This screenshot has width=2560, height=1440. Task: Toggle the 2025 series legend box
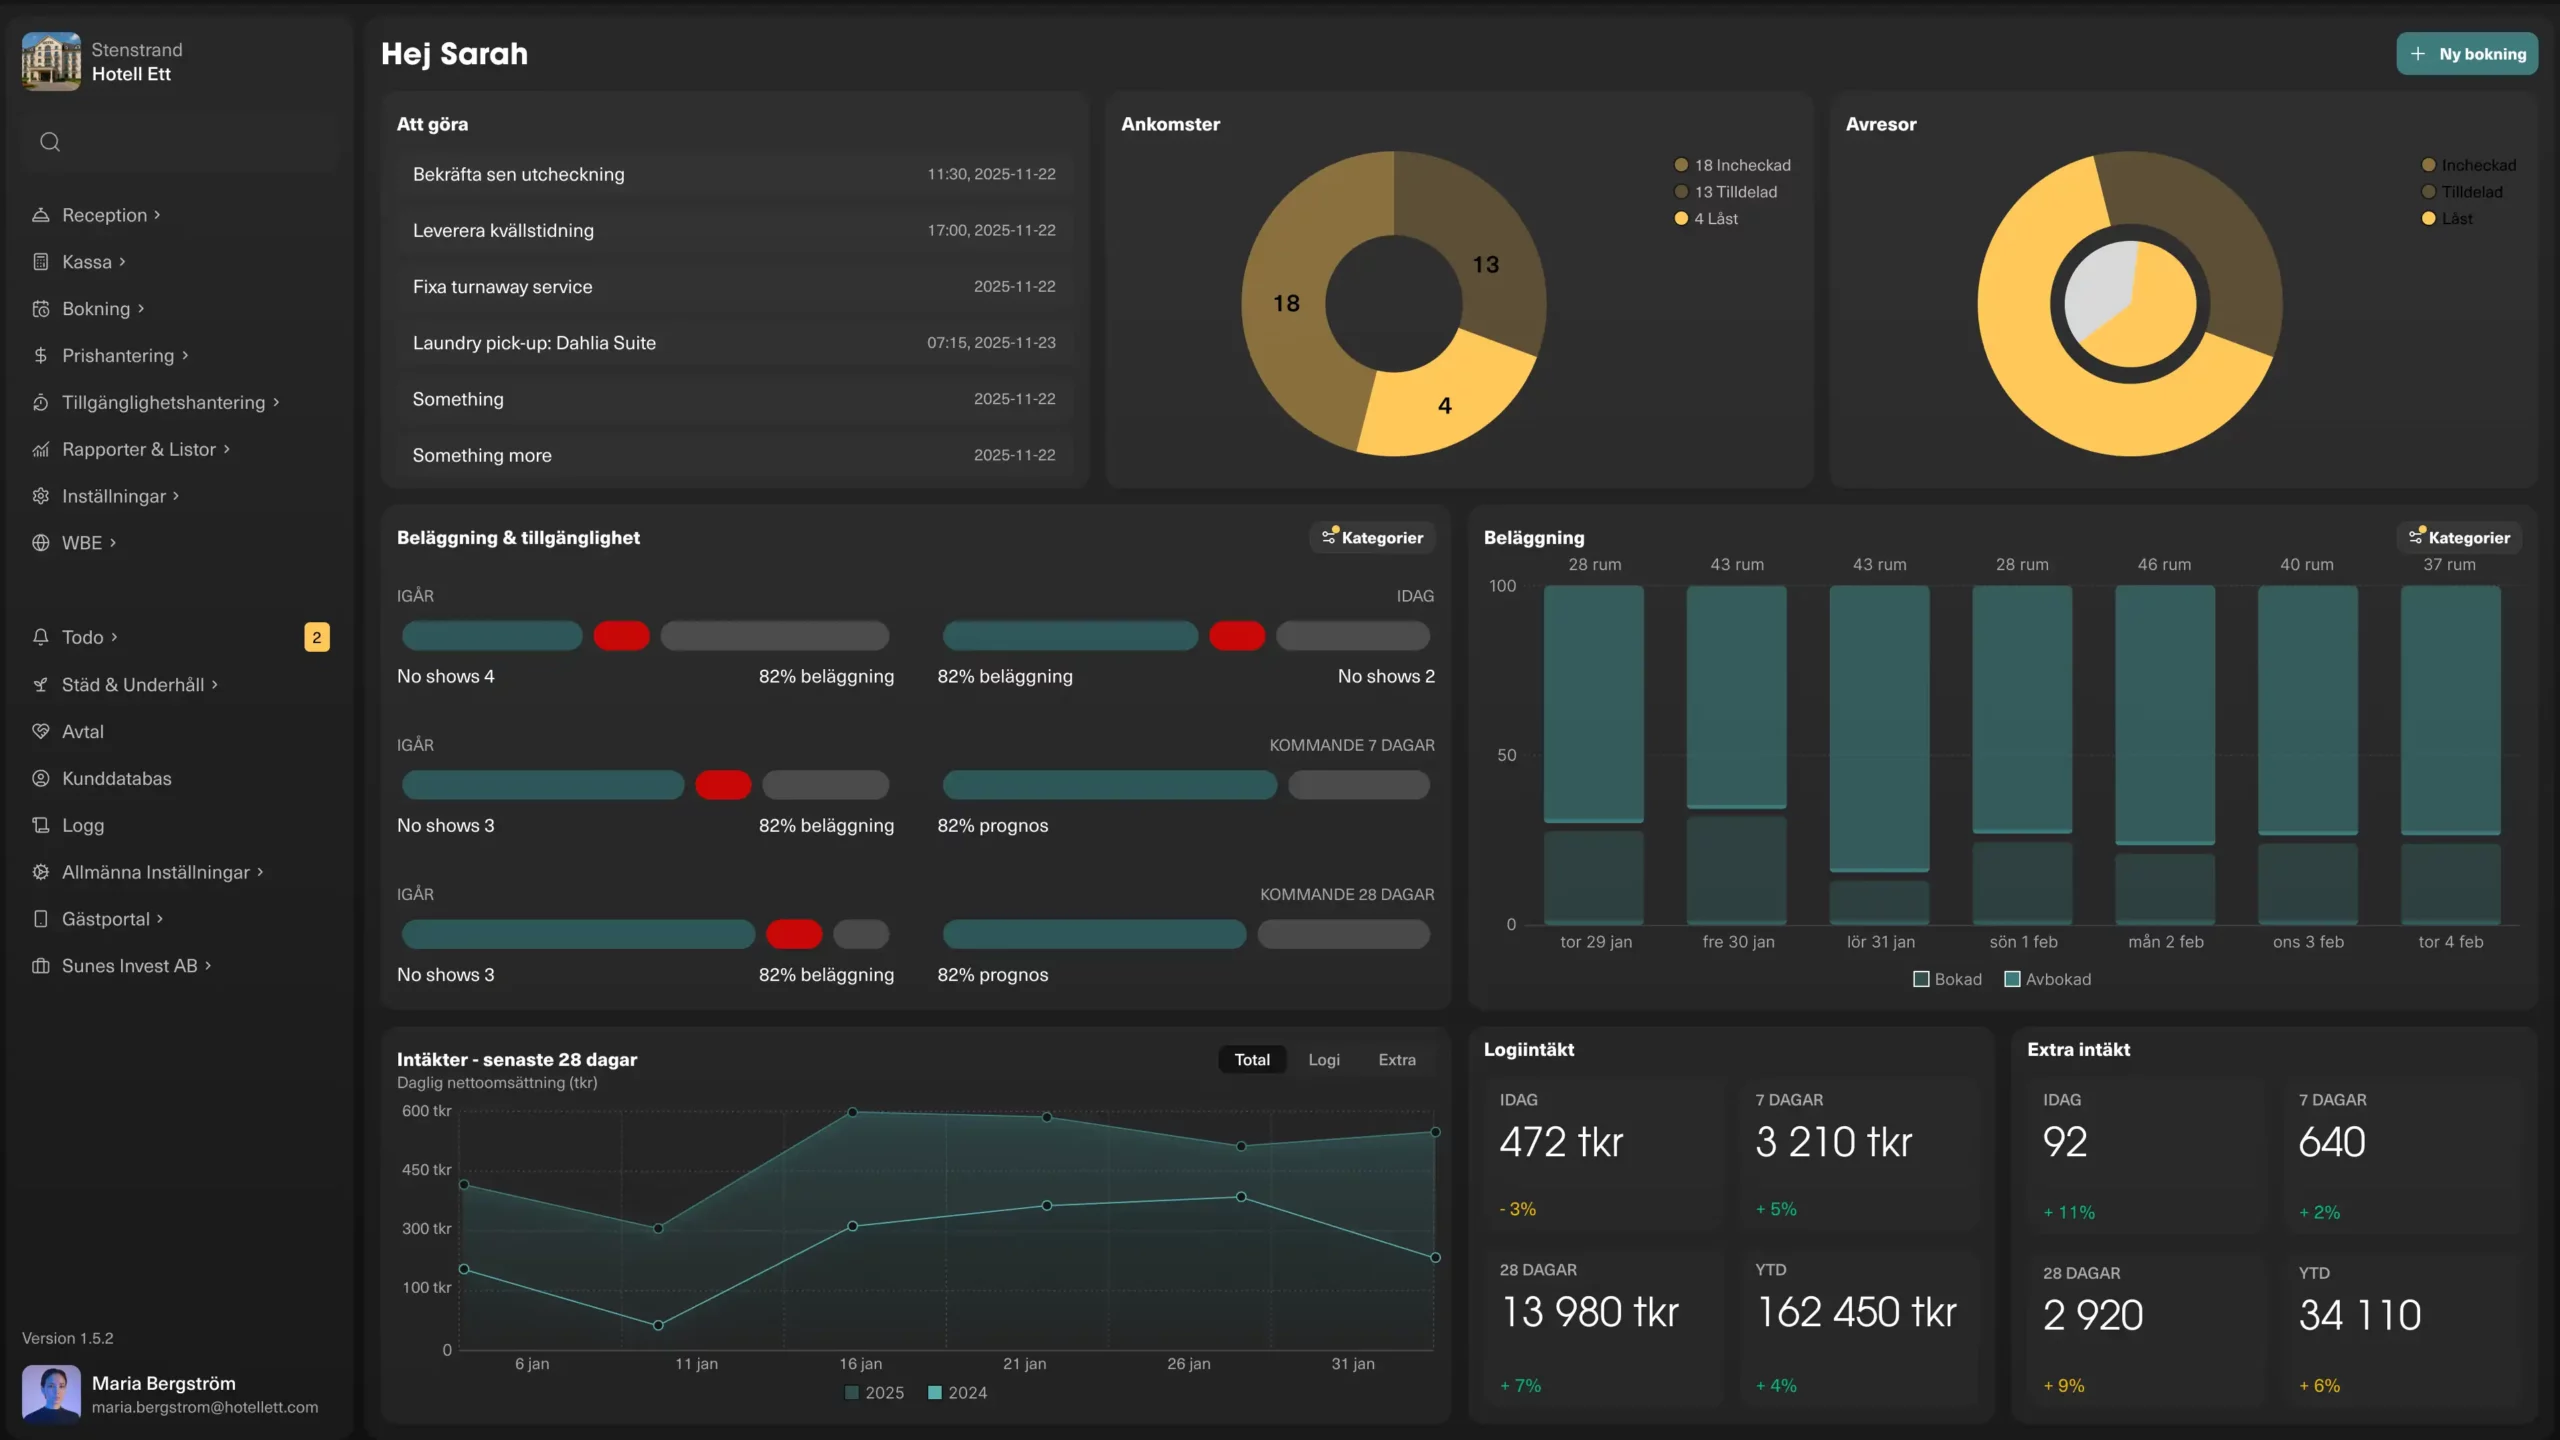852,1393
